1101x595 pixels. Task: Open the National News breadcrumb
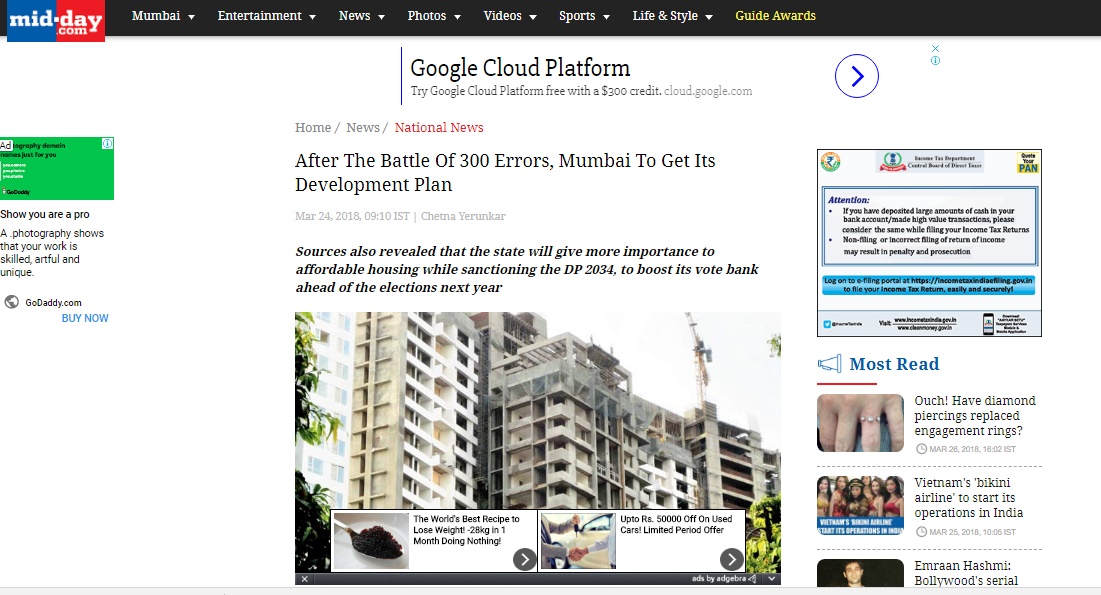(x=439, y=127)
